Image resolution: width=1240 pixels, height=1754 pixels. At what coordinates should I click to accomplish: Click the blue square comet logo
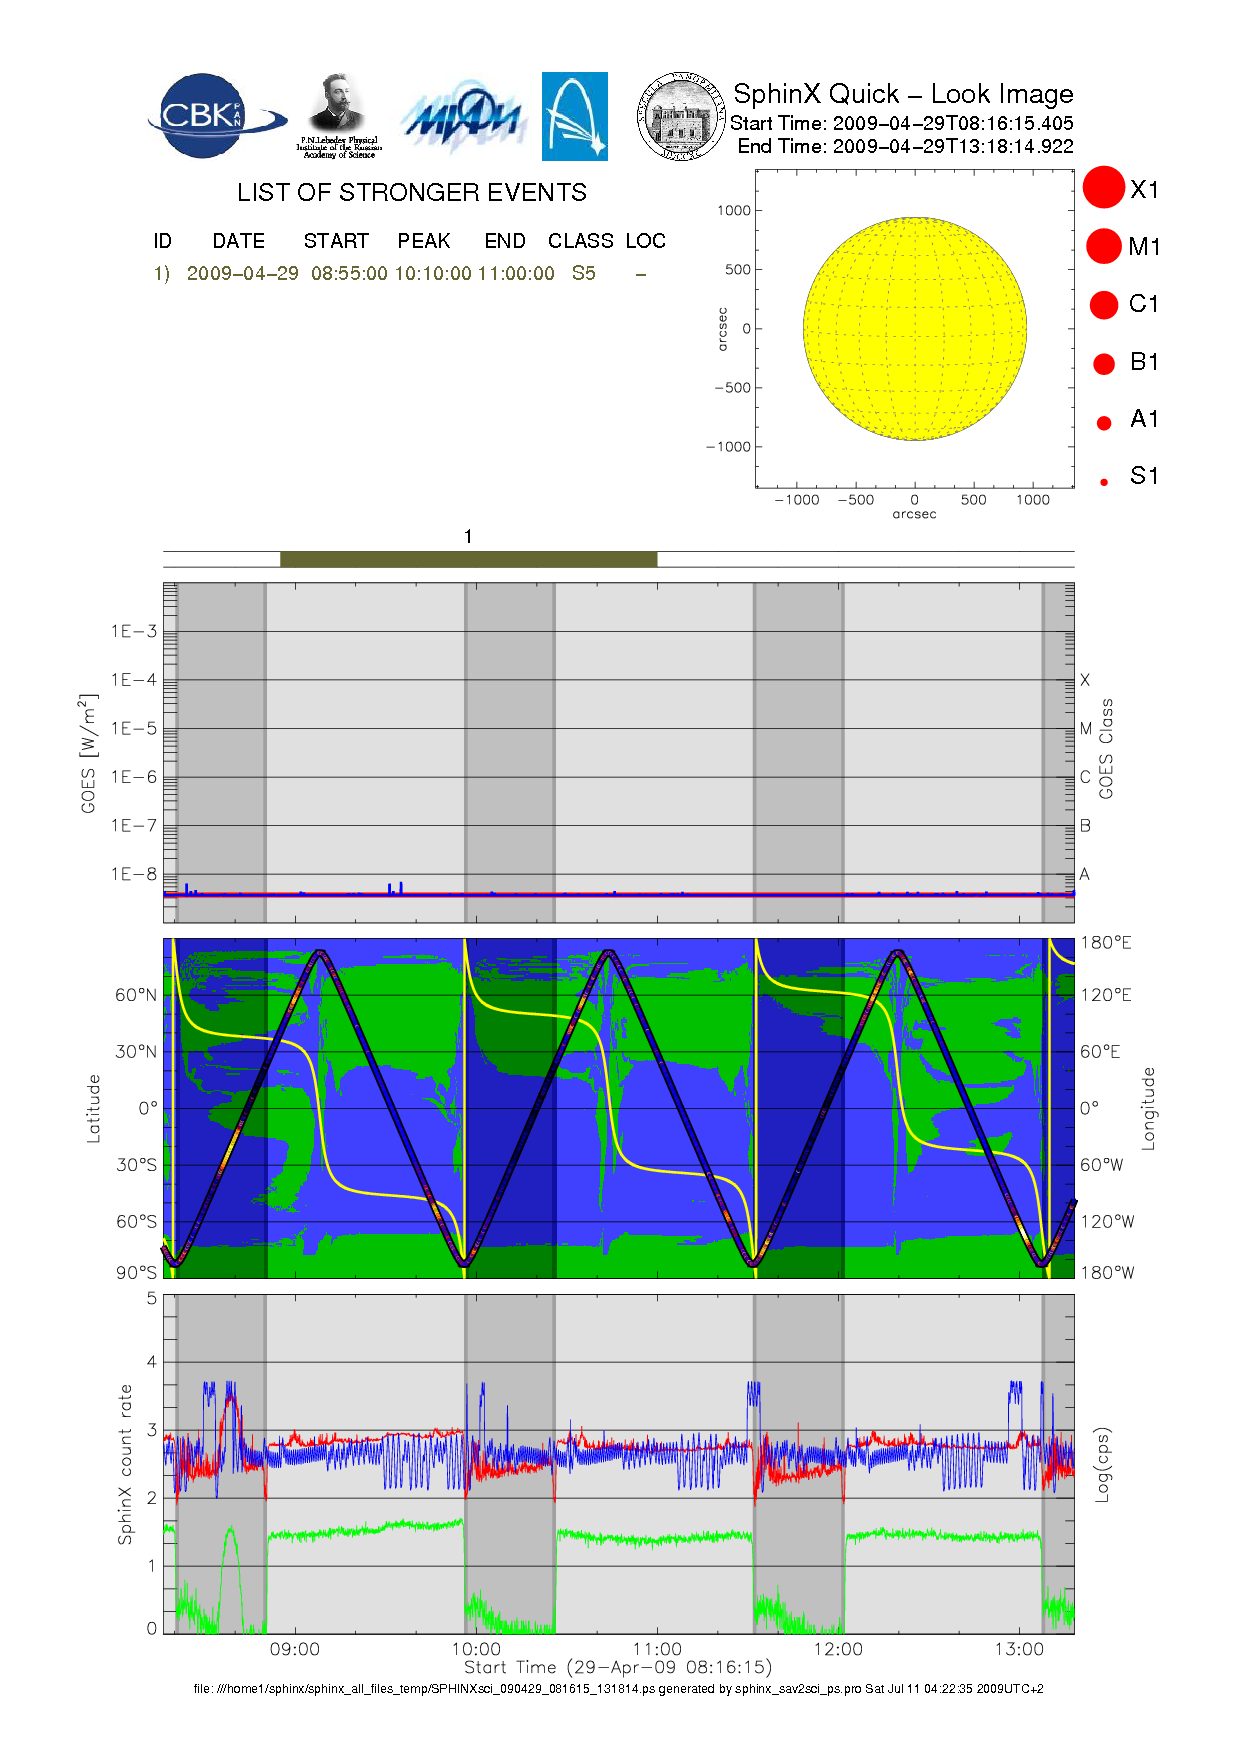[574, 116]
